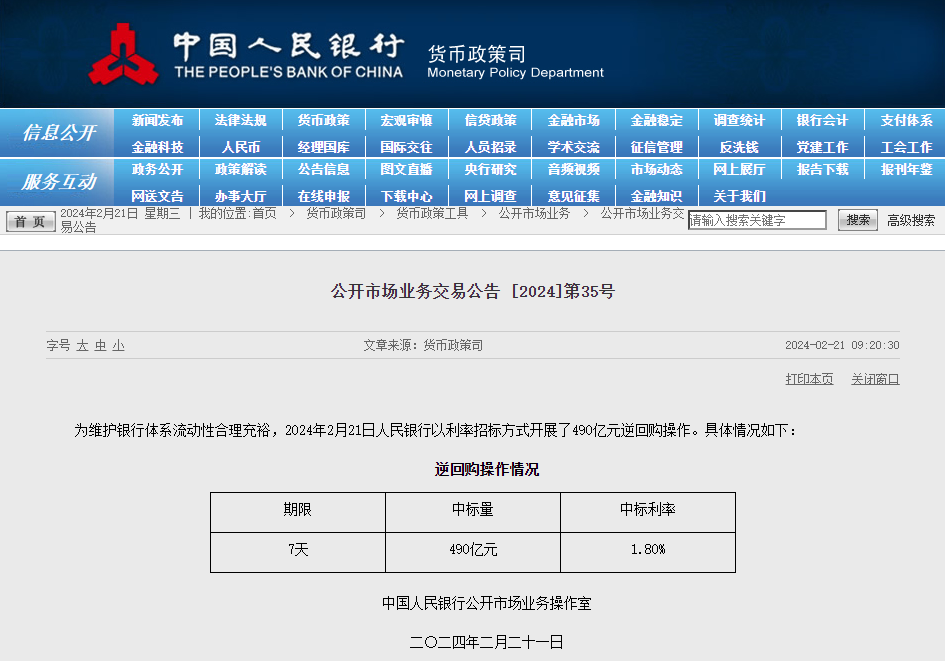
Task: Open 下载中心 in service menu
Action: [406, 196]
